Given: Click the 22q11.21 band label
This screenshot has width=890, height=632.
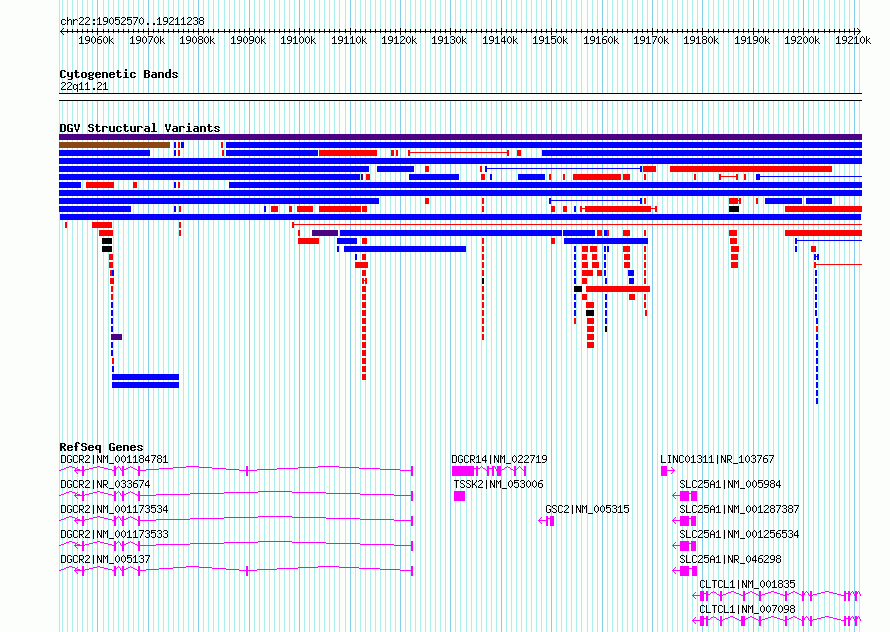Looking at the screenshot, I should point(84,86).
